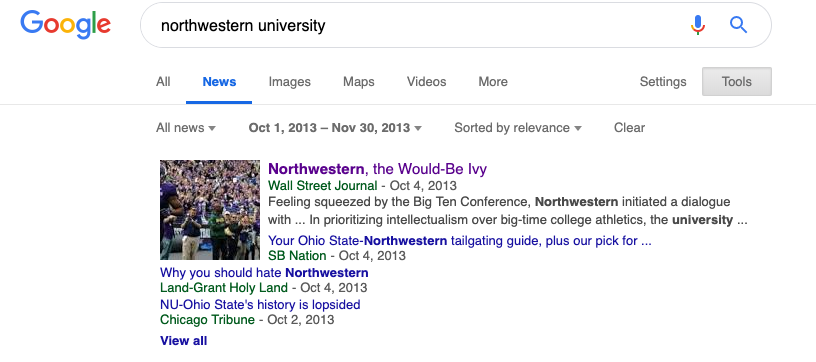
Task: Open the More menu
Action: coord(493,82)
